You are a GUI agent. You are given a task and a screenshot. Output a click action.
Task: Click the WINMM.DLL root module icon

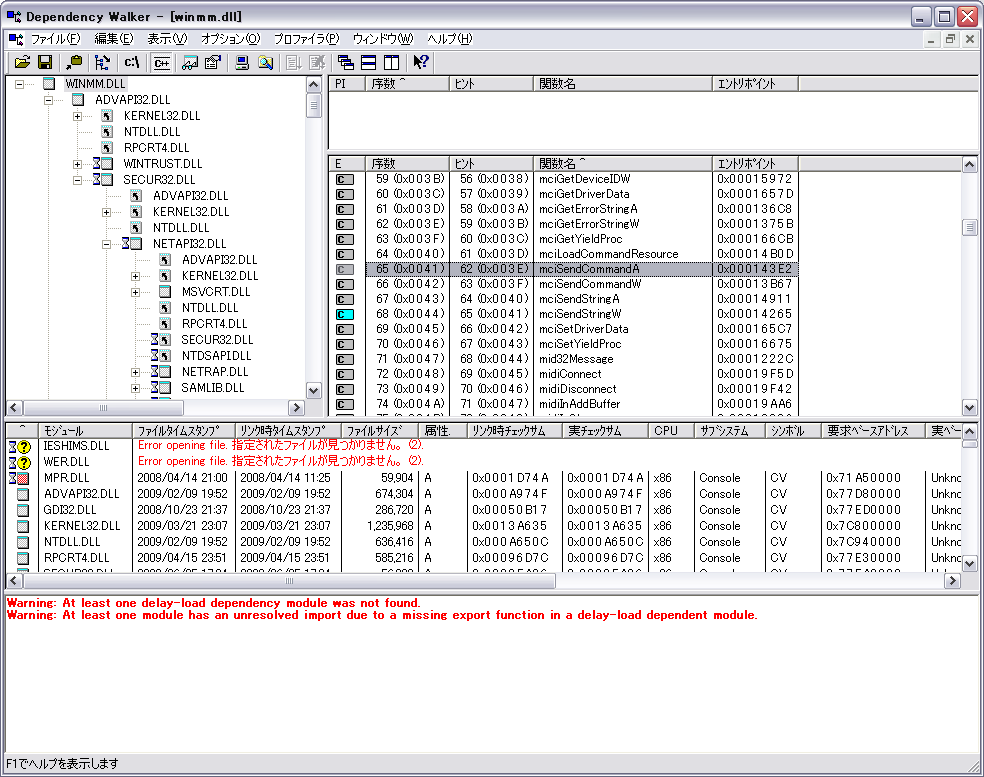50,83
